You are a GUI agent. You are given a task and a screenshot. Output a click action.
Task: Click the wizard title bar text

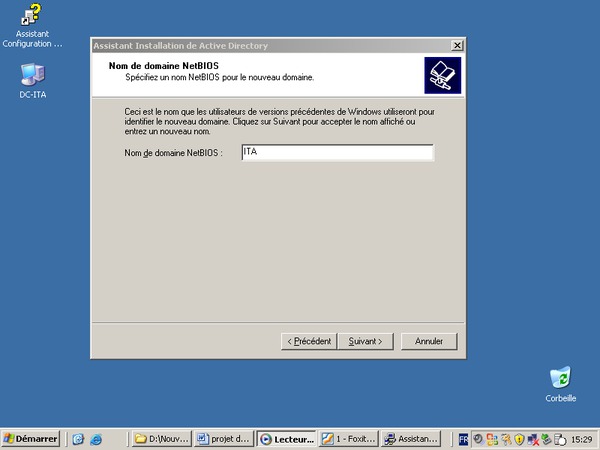pos(180,46)
